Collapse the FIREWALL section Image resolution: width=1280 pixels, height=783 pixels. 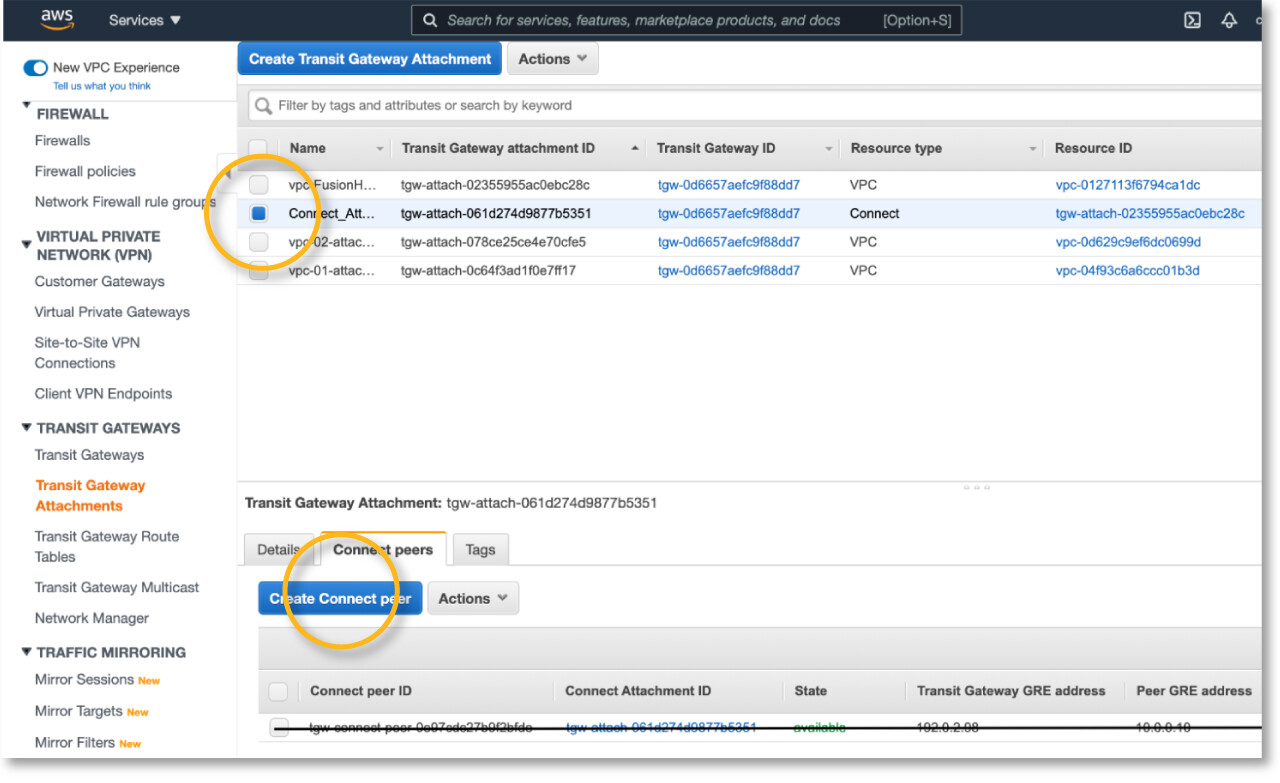coord(27,107)
